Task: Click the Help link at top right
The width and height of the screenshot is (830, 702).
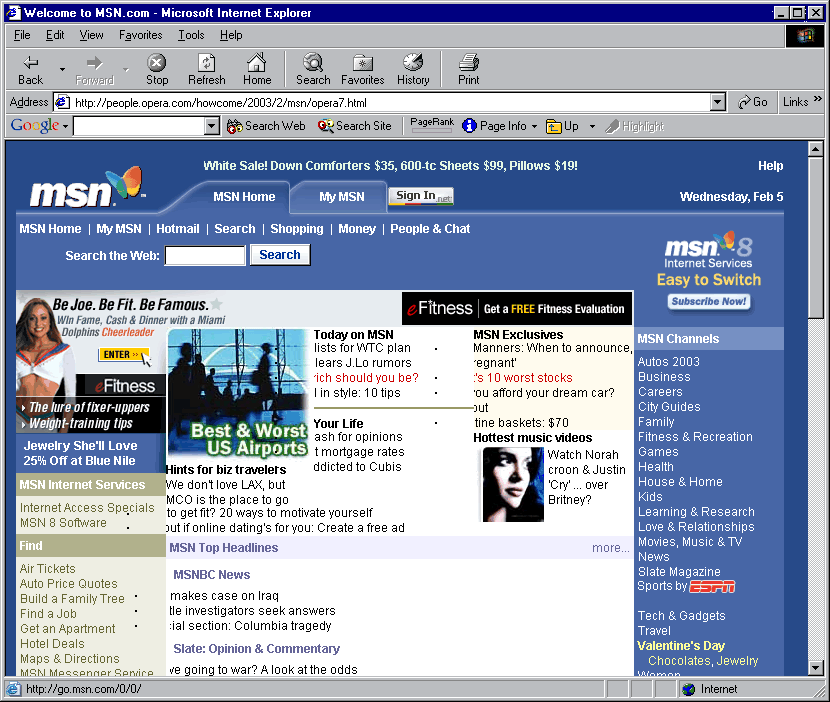Action: coord(770,166)
